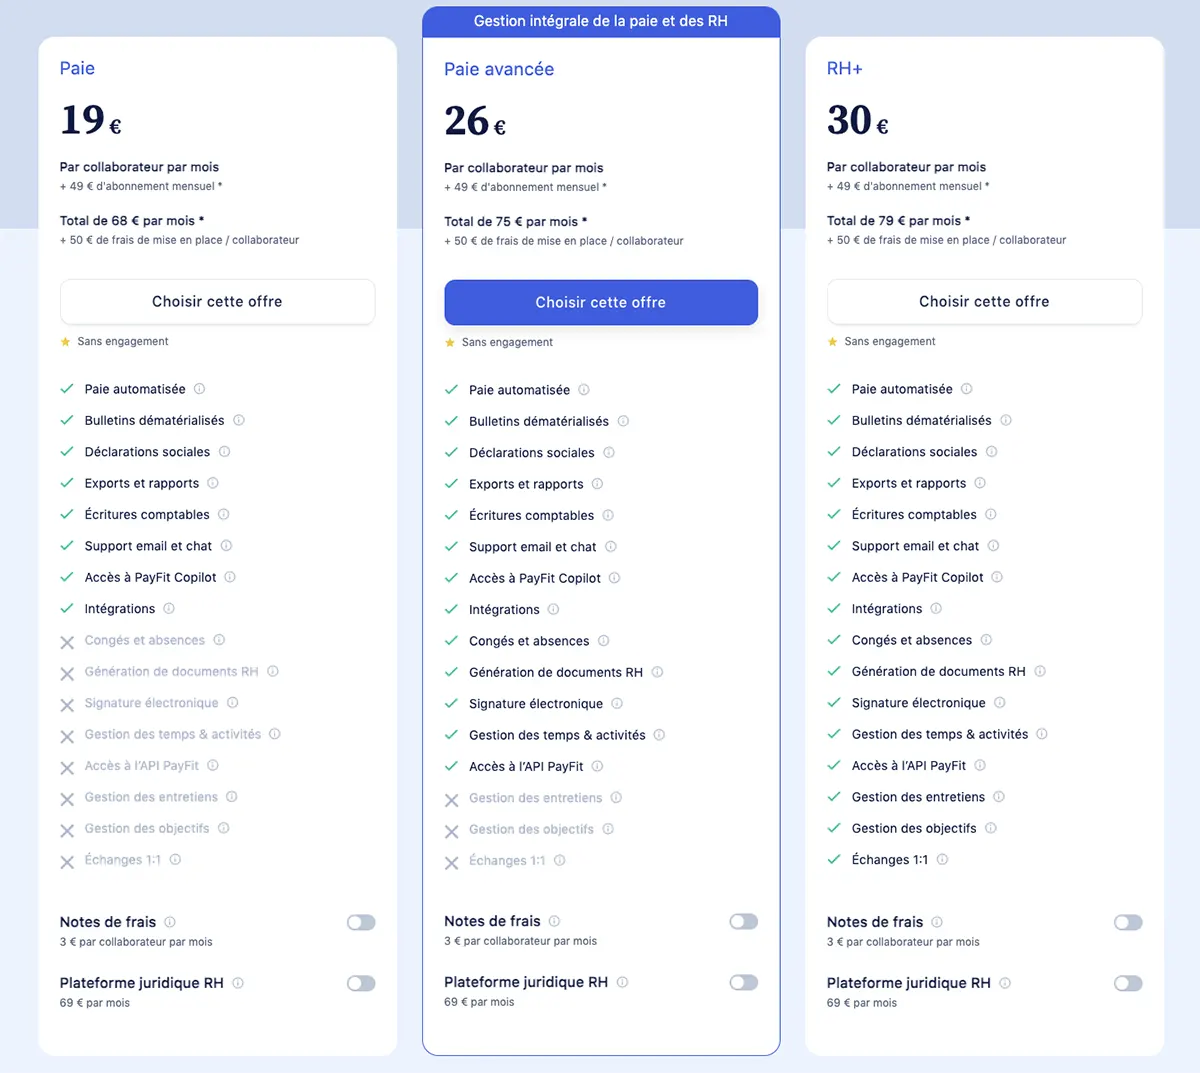
Task: Open info icon for Bulletins dématérialisés in Paie plan
Action: [x=238, y=420]
